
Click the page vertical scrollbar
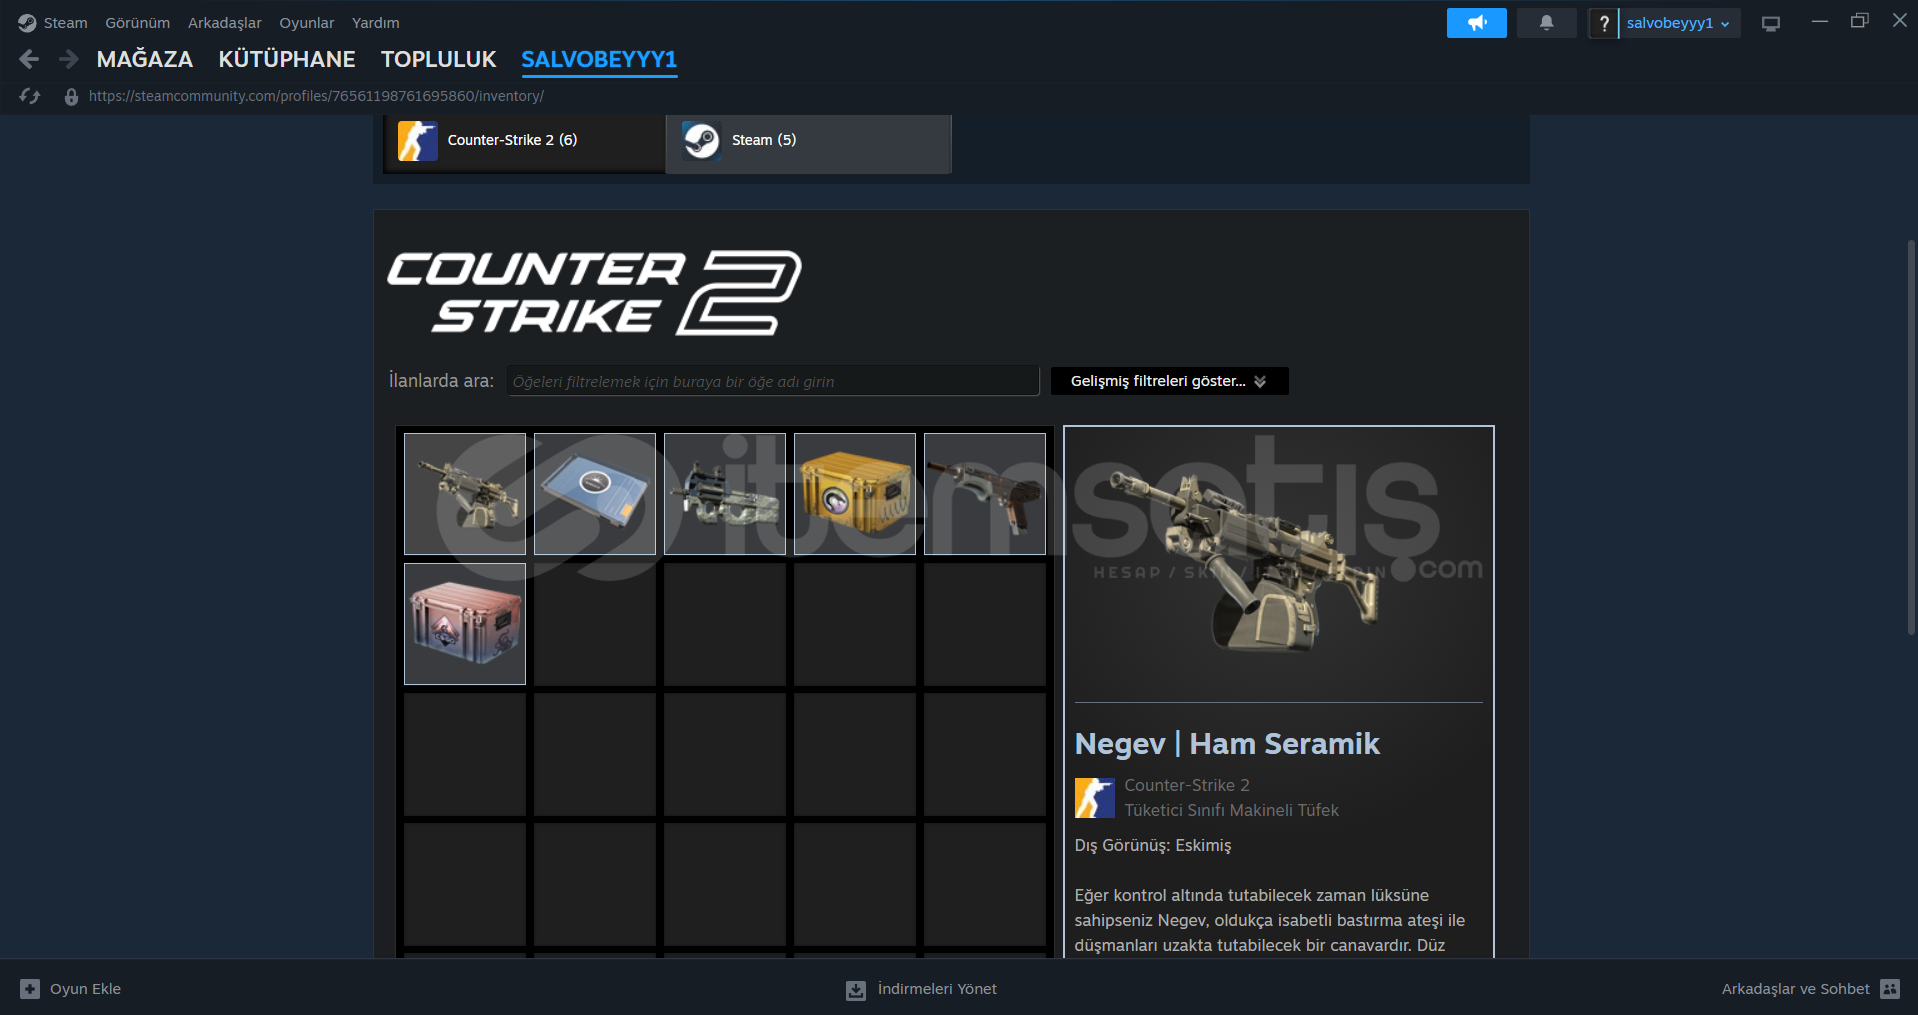1911,436
